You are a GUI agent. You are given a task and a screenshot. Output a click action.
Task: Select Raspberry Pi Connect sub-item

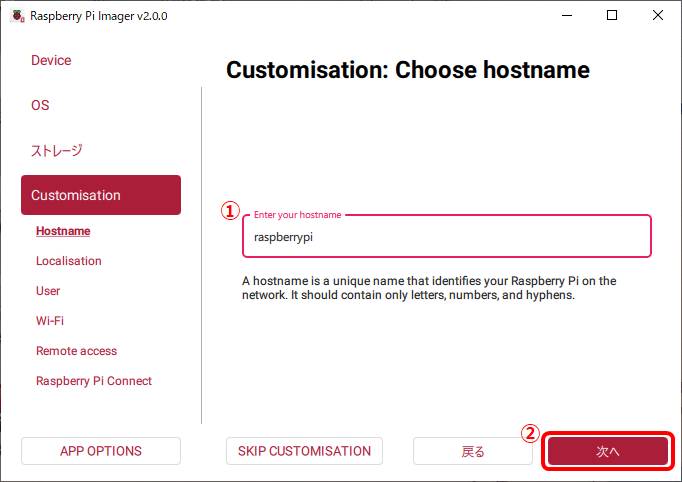coord(94,381)
